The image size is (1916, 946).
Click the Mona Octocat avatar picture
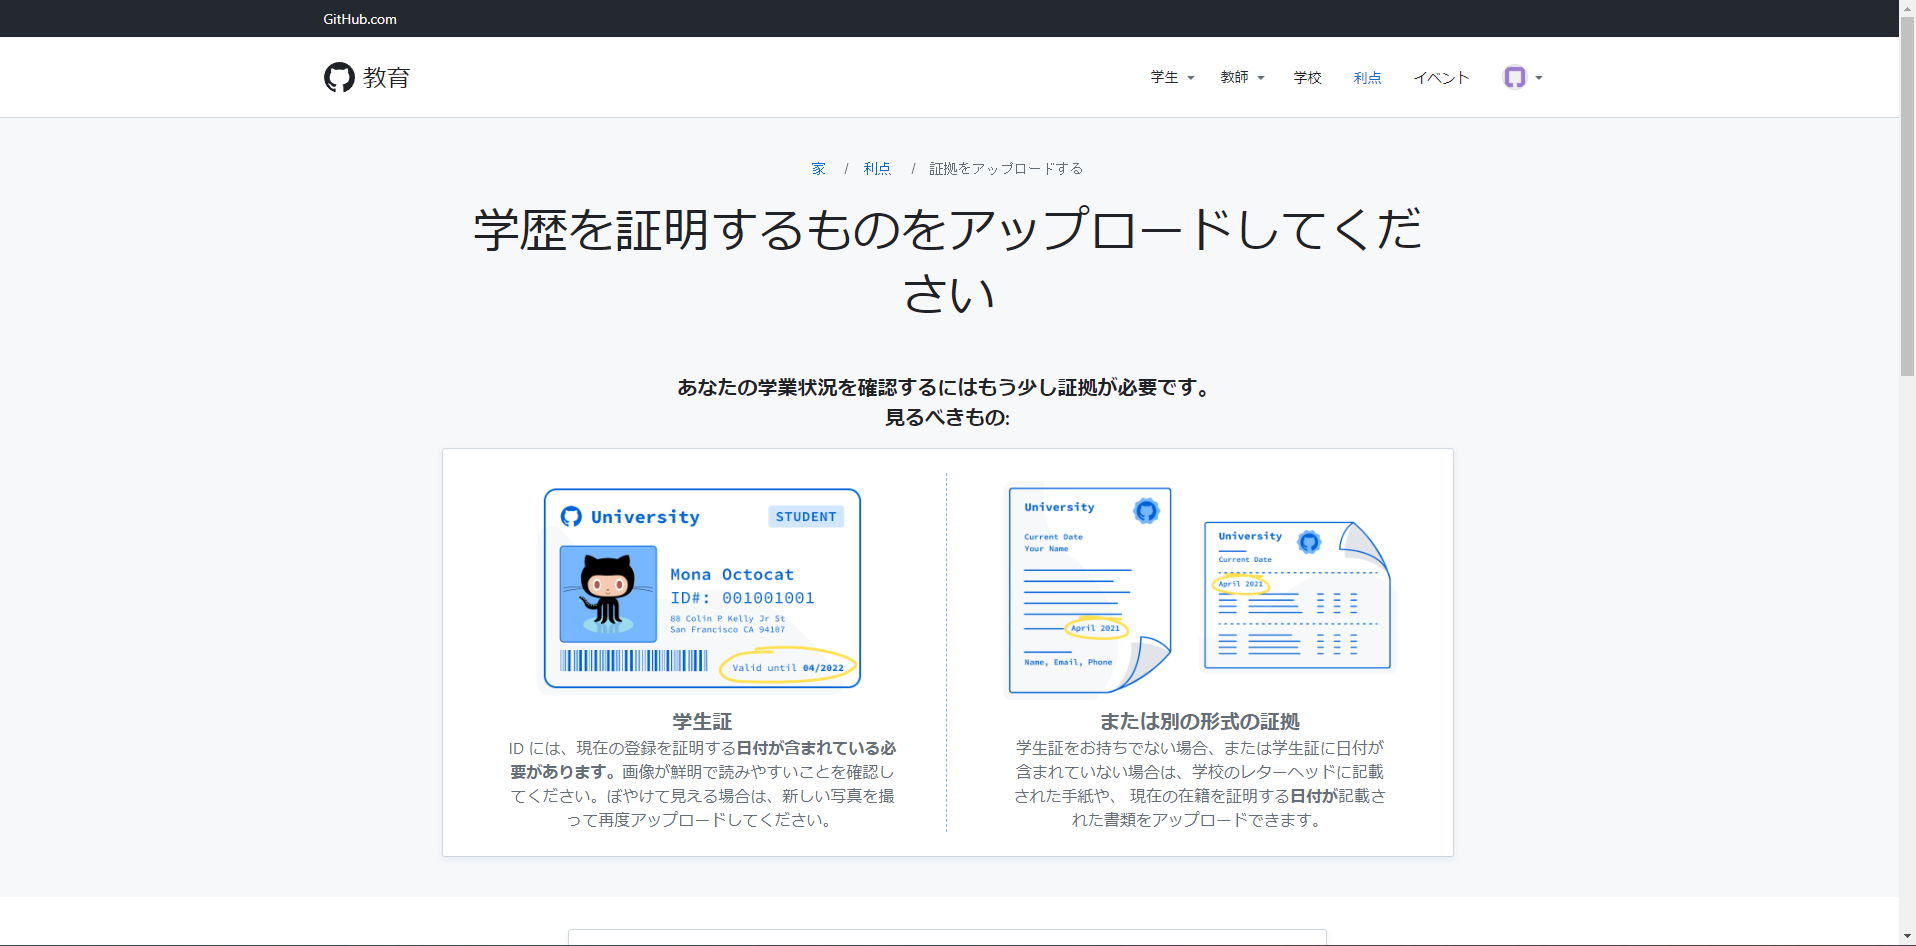[608, 594]
